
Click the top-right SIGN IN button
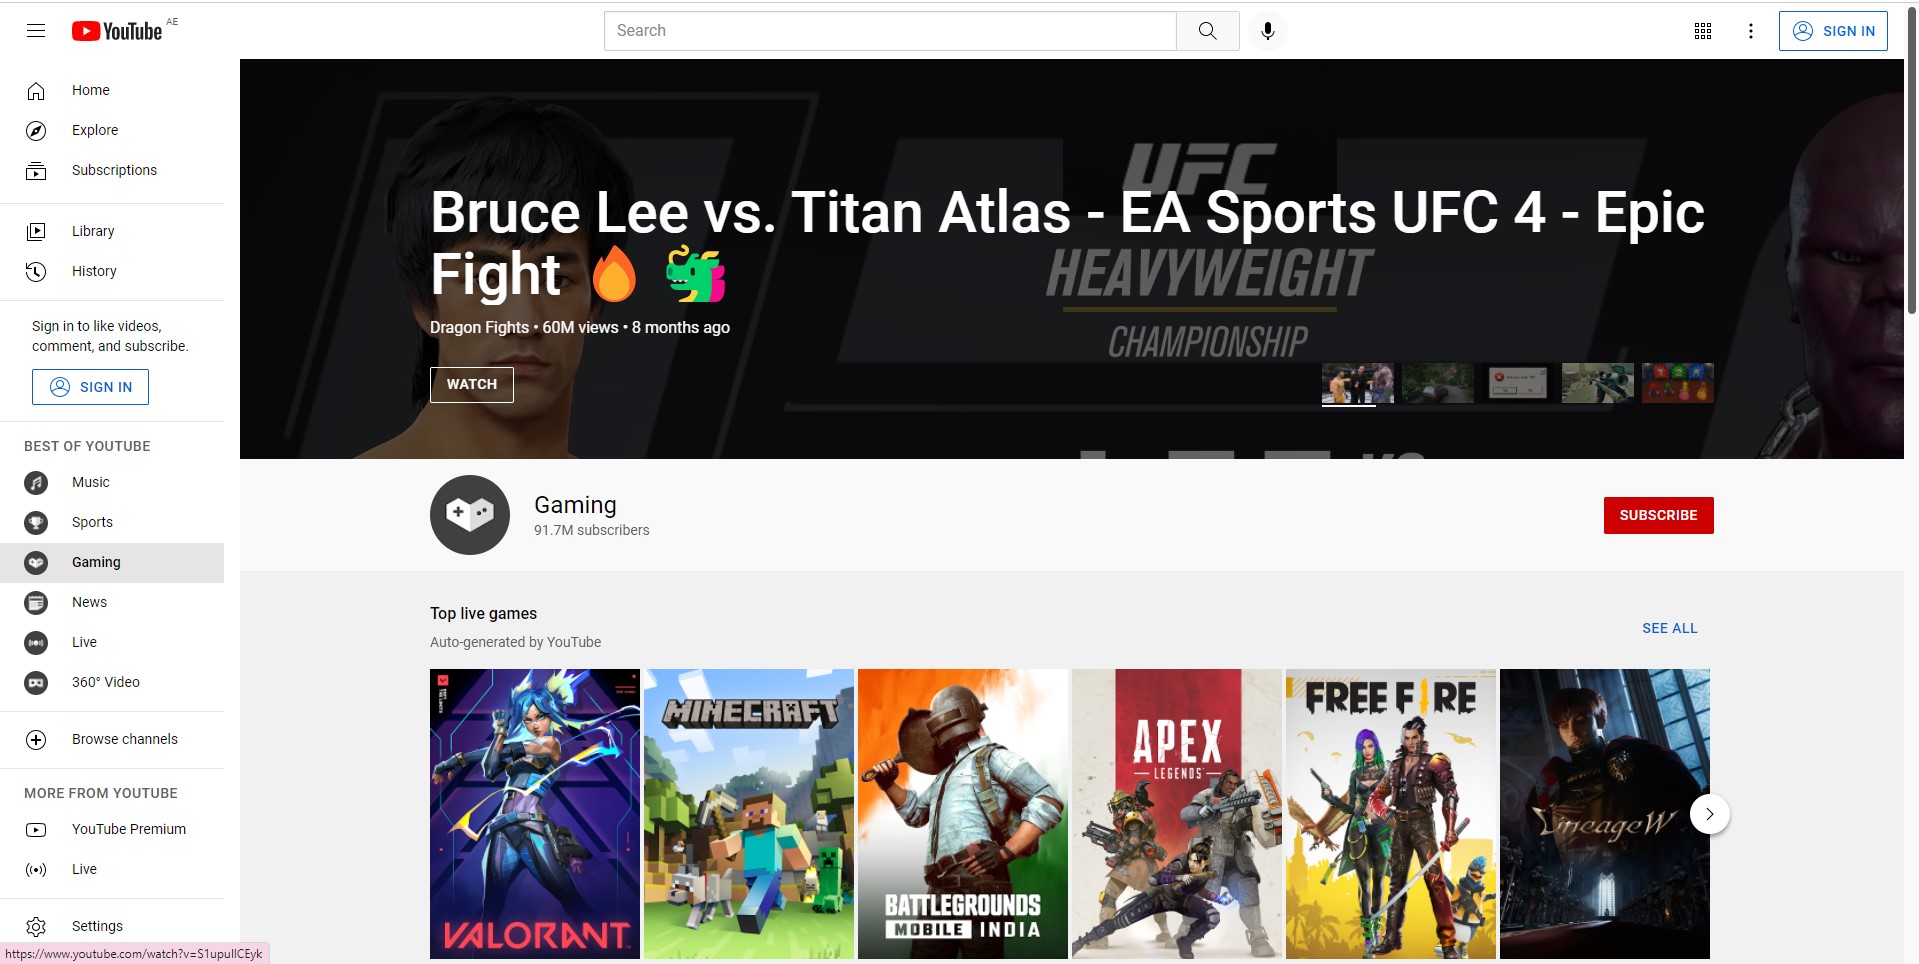(1833, 31)
